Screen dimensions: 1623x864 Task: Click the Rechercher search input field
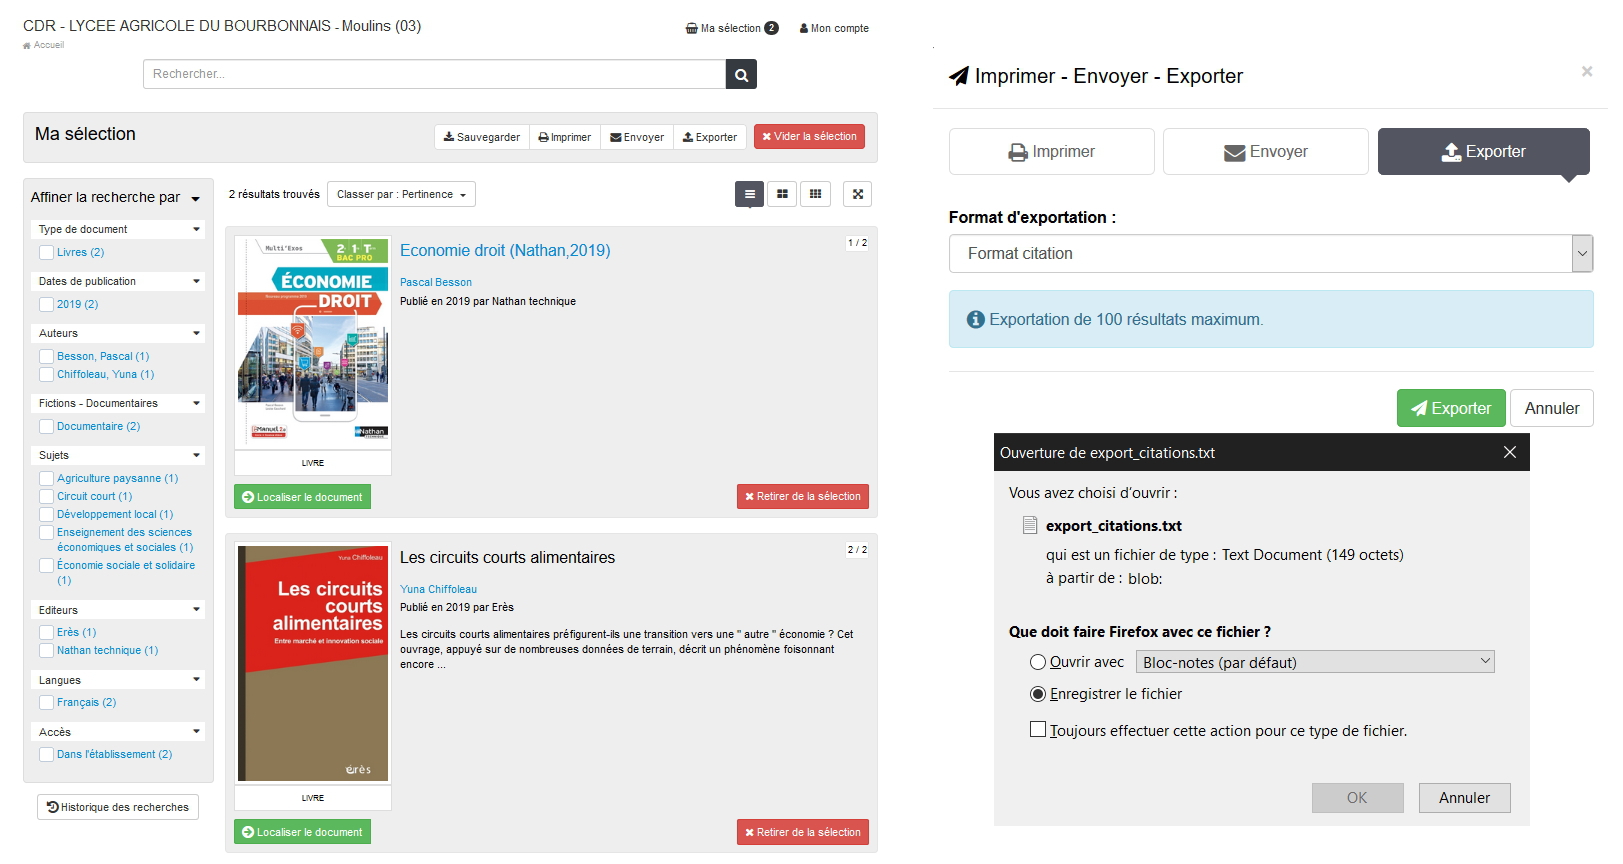[434, 74]
